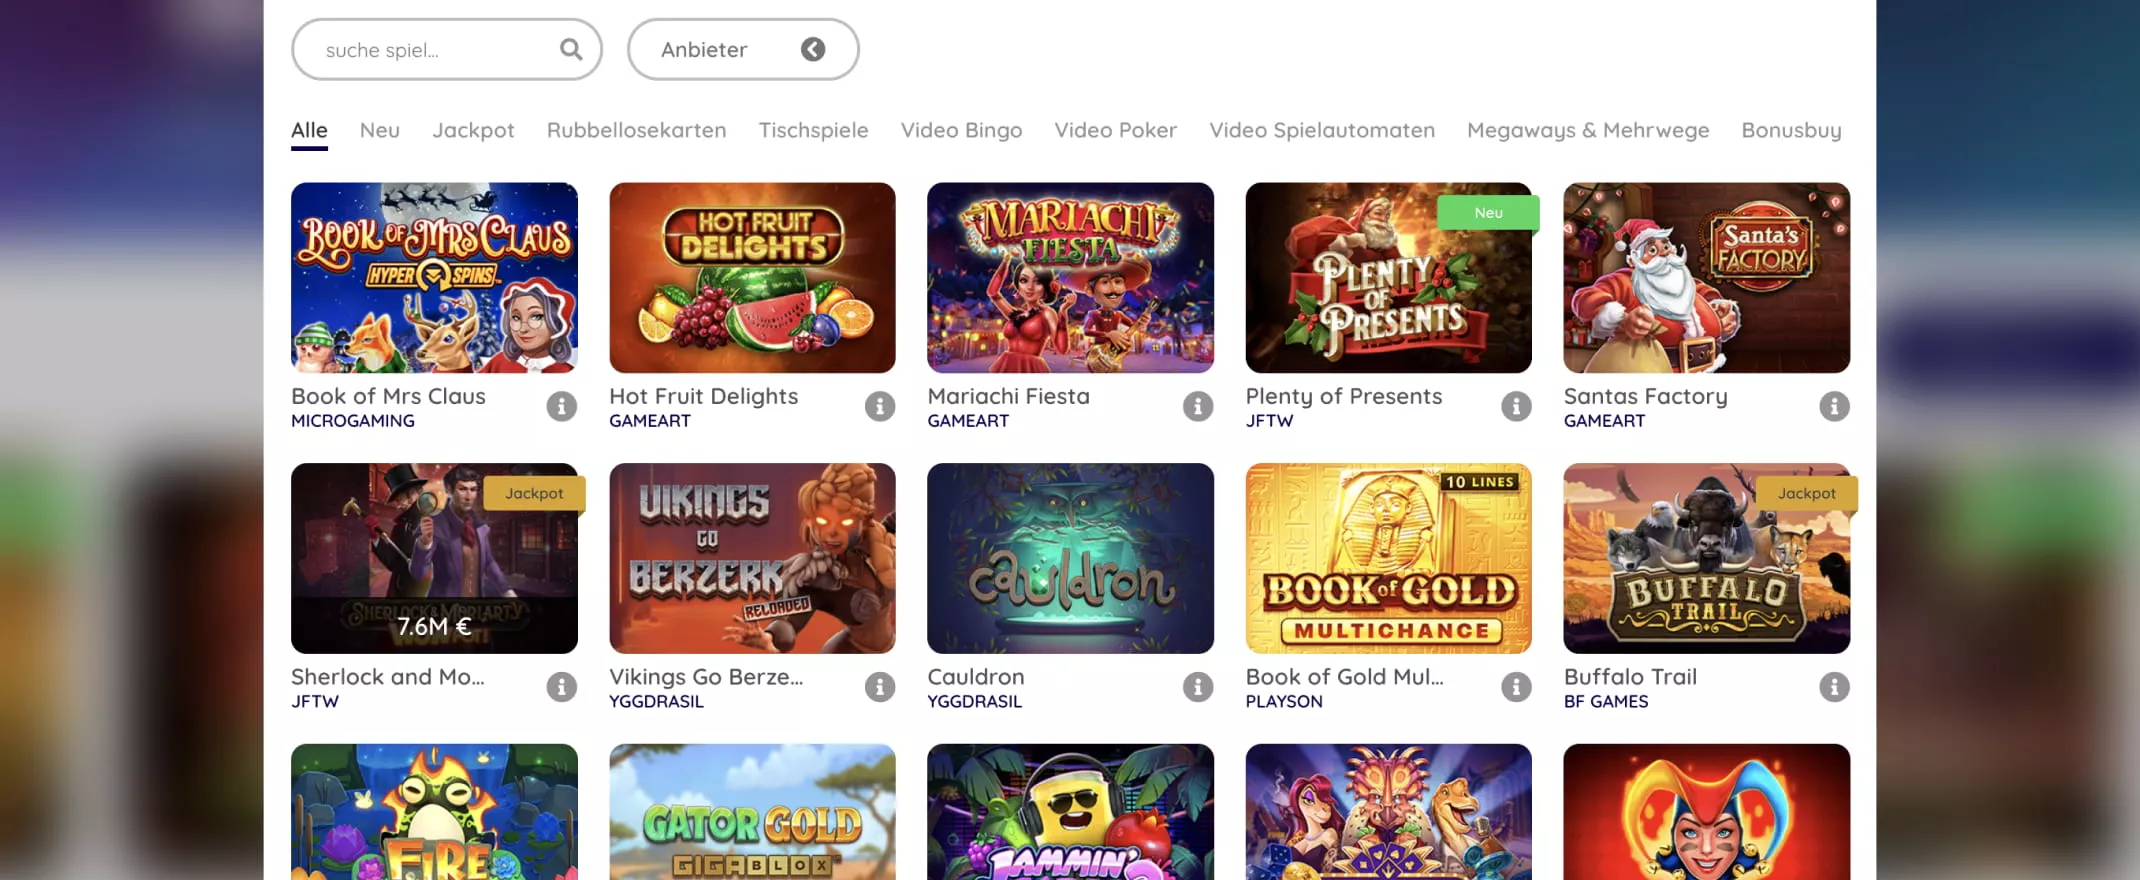Open info for Sherlock and Moriarty
This screenshot has height=880, width=2140.
562,687
